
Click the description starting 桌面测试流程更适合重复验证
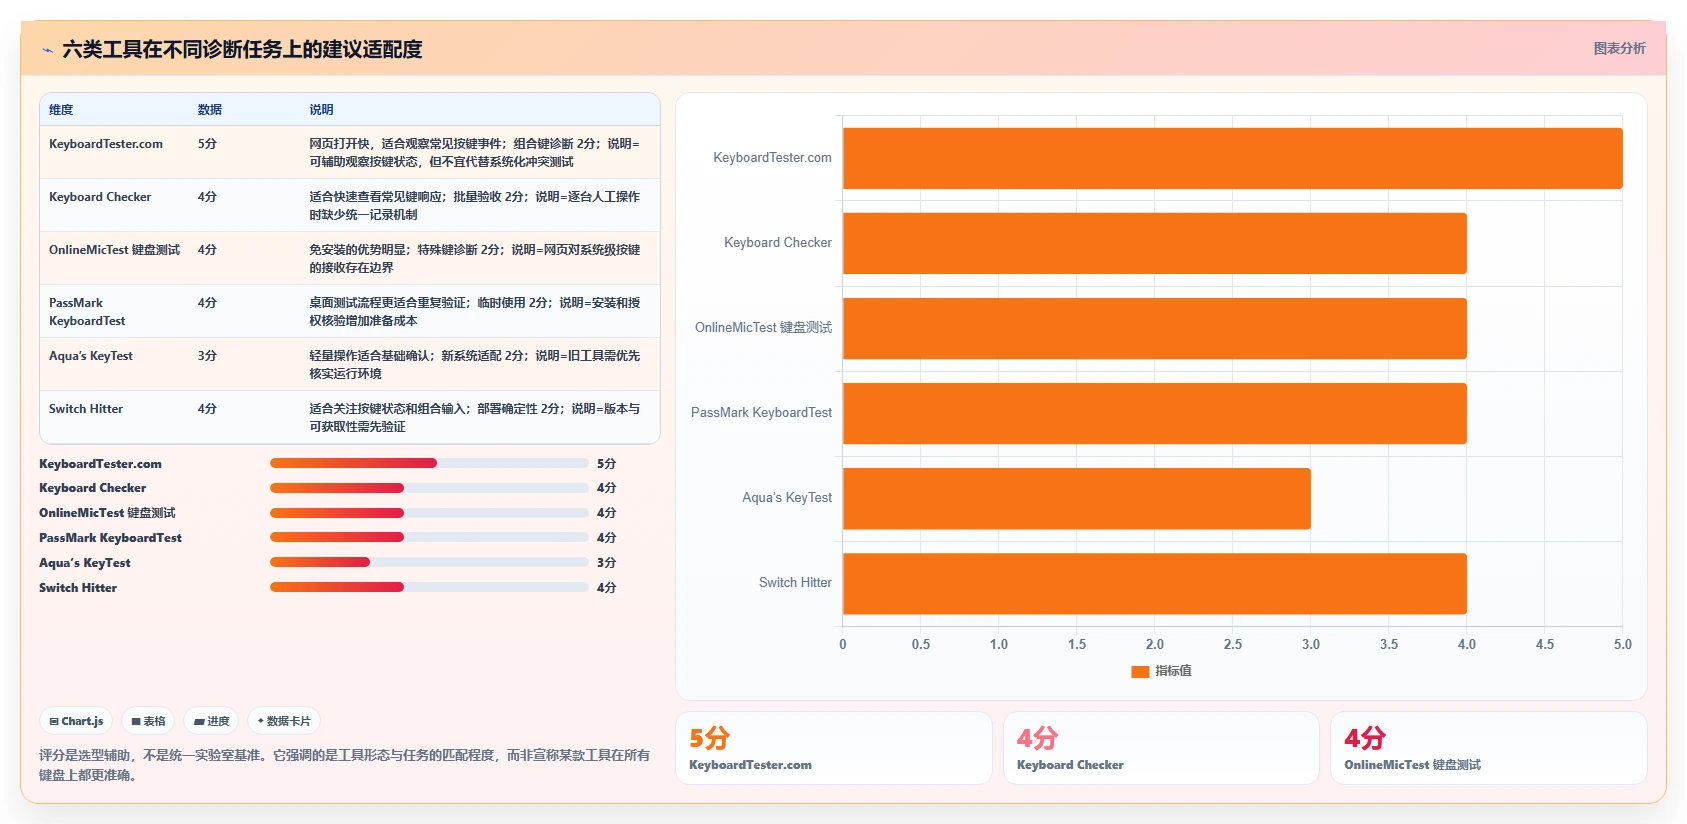coord(475,312)
